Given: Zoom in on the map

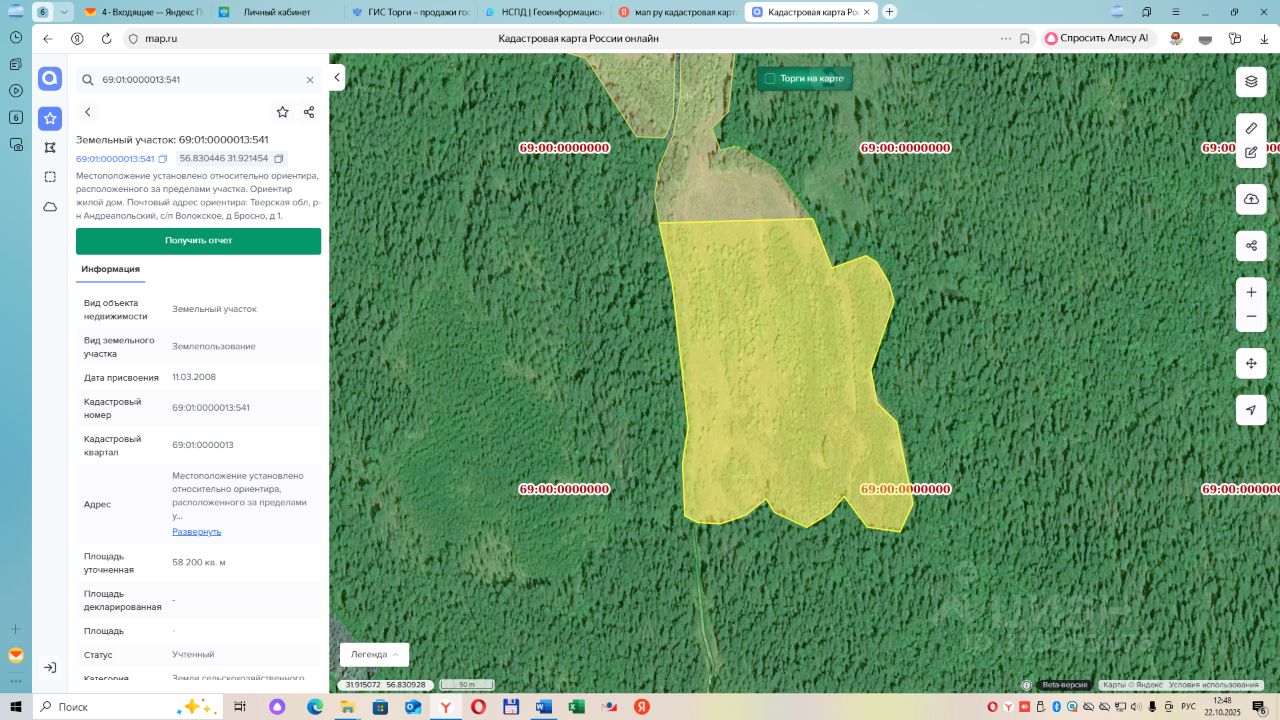Looking at the screenshot, I should coord(1251,292).
